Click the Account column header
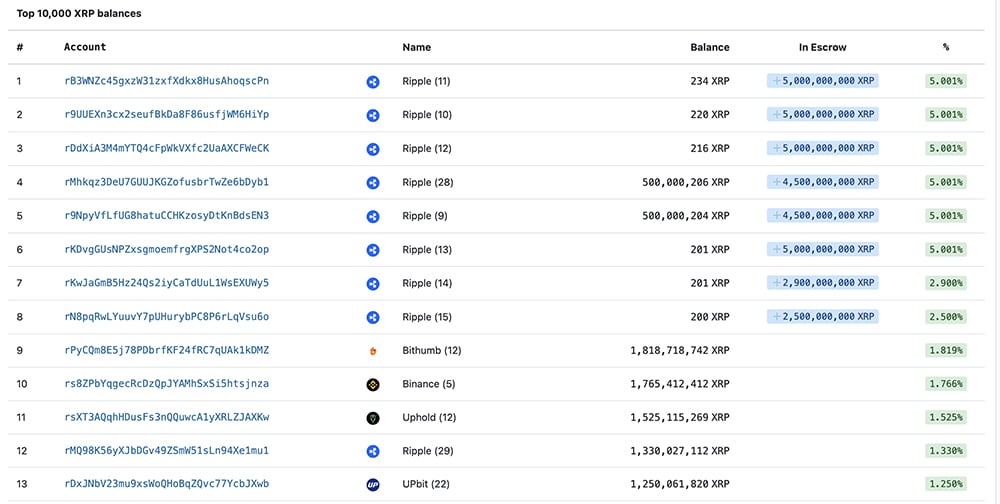Viewport: 1000px width, 504px height. pyautogui.click(x=85, y=47)
